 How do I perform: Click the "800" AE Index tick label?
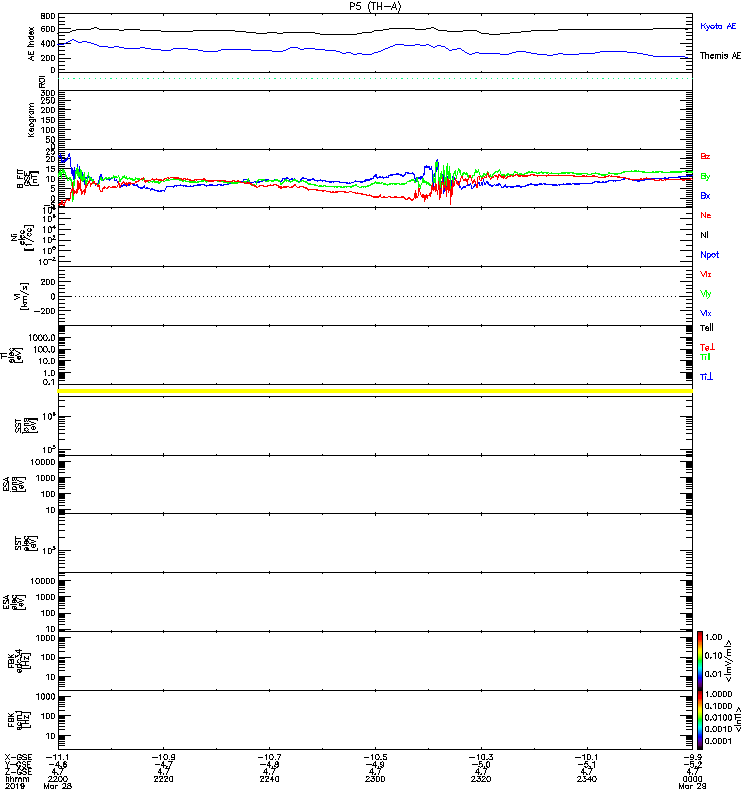(x=48, y=17)
